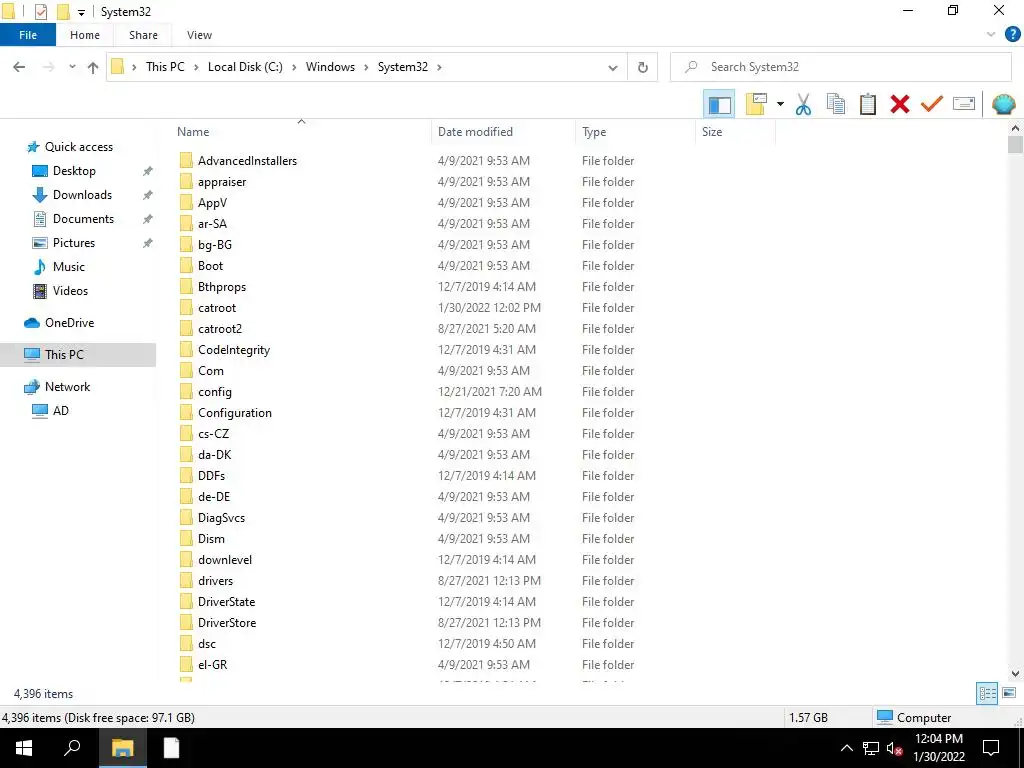1024x768 pixels.
Task: Paste using the clipboard icon
Action: tap(867, 104)
